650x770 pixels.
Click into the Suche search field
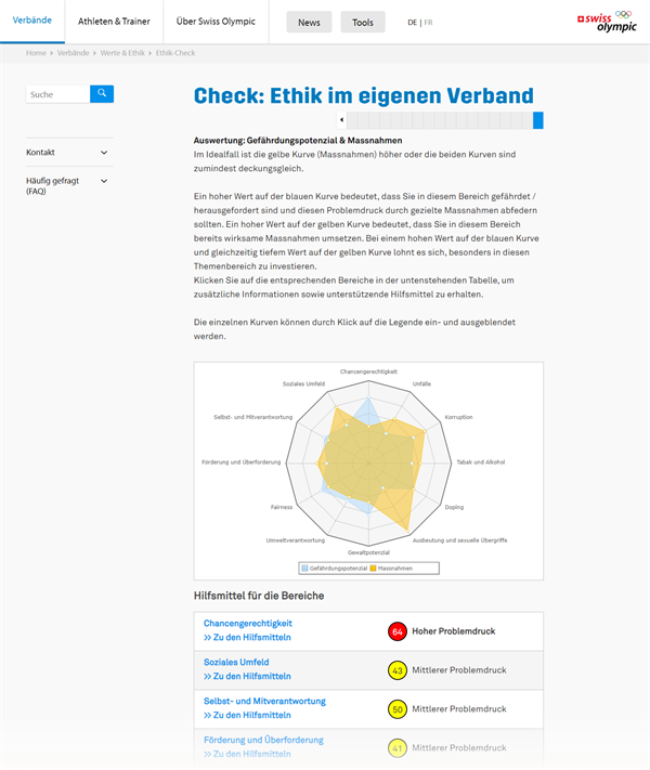pos(58,94)
